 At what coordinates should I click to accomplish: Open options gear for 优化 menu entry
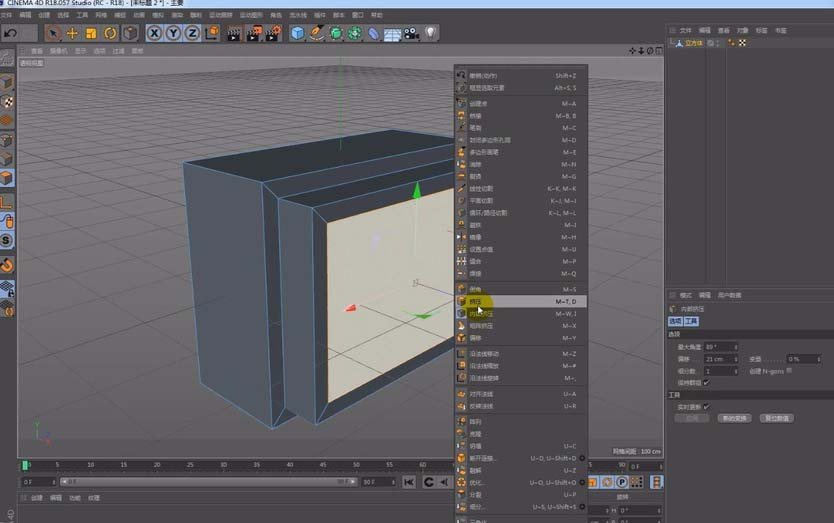pos(580,482)
